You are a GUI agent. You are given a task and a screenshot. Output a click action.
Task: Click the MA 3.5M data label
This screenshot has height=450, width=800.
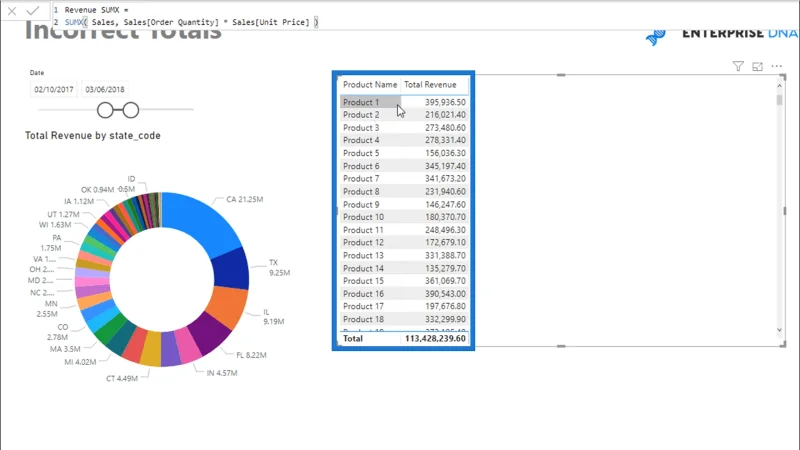(65, 349)
